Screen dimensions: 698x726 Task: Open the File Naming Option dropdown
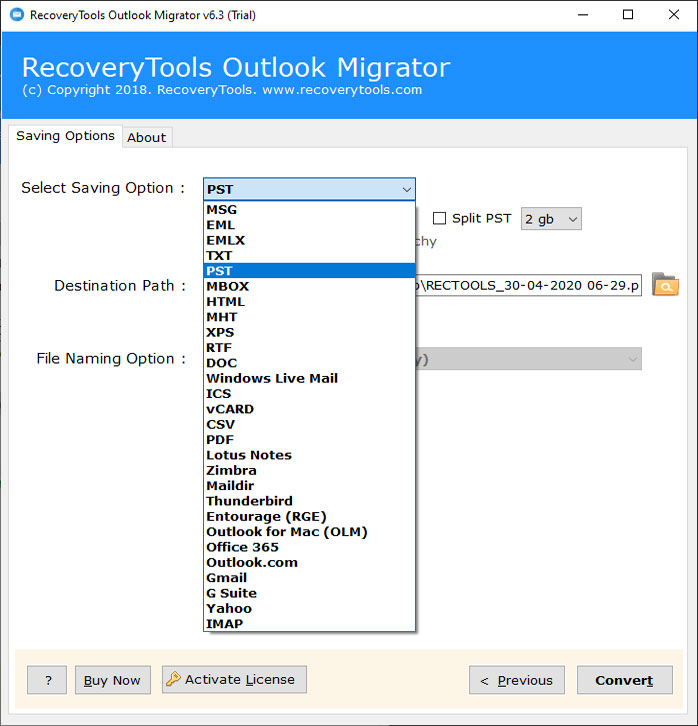tap(529, 359)
